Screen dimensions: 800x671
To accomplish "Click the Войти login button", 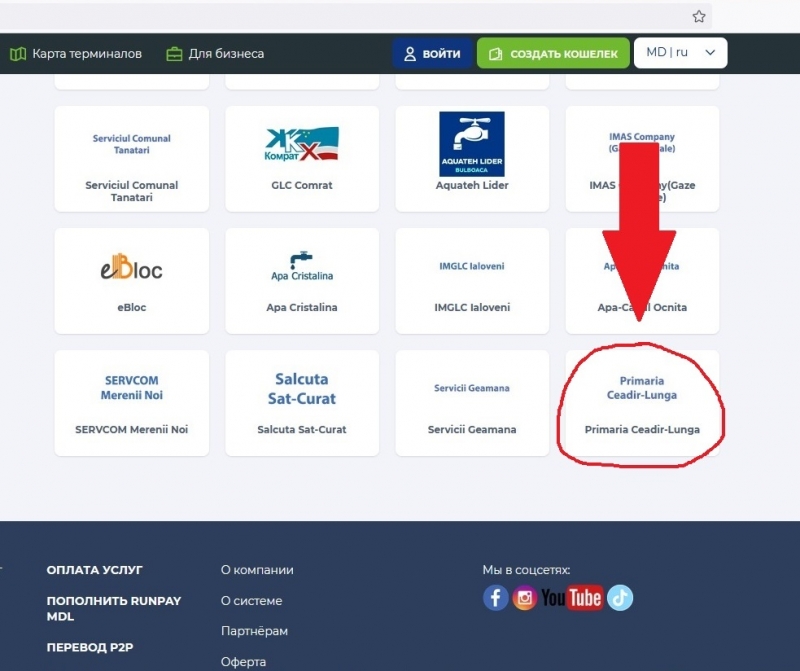I will coord(432,53).
